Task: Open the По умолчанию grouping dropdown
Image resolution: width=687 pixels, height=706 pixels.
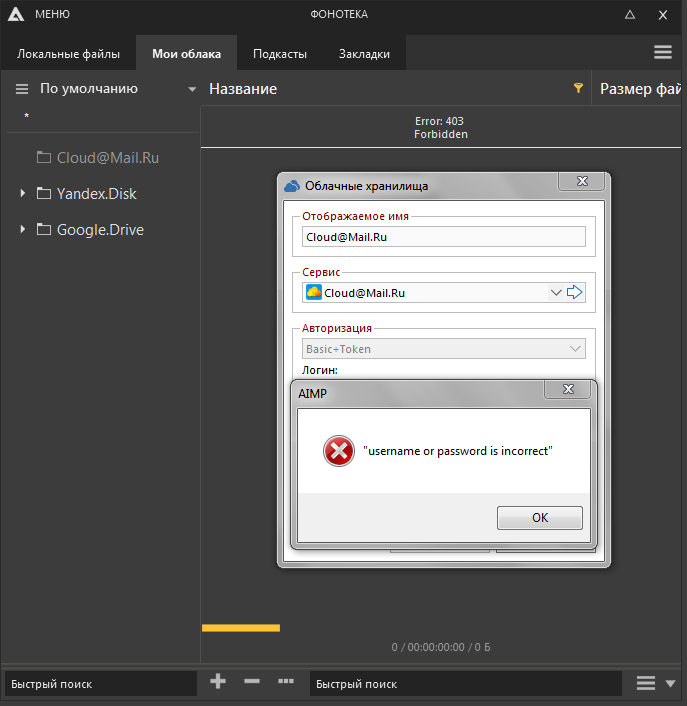Action: pyautogui.click(x=192, y=89)
